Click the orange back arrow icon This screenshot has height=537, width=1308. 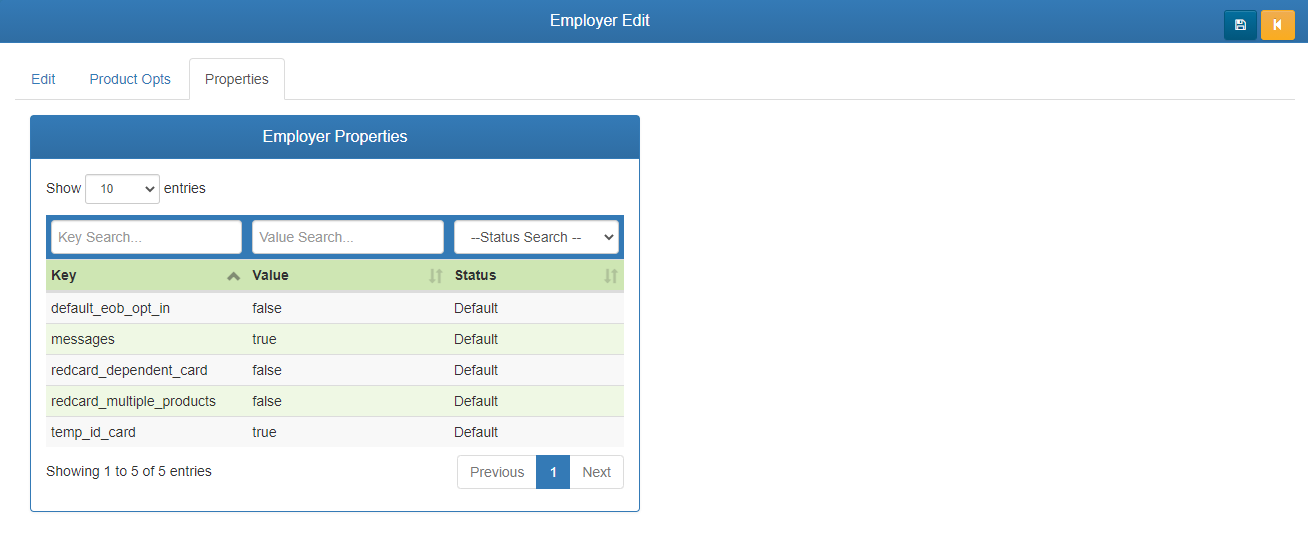point(1277,25)
